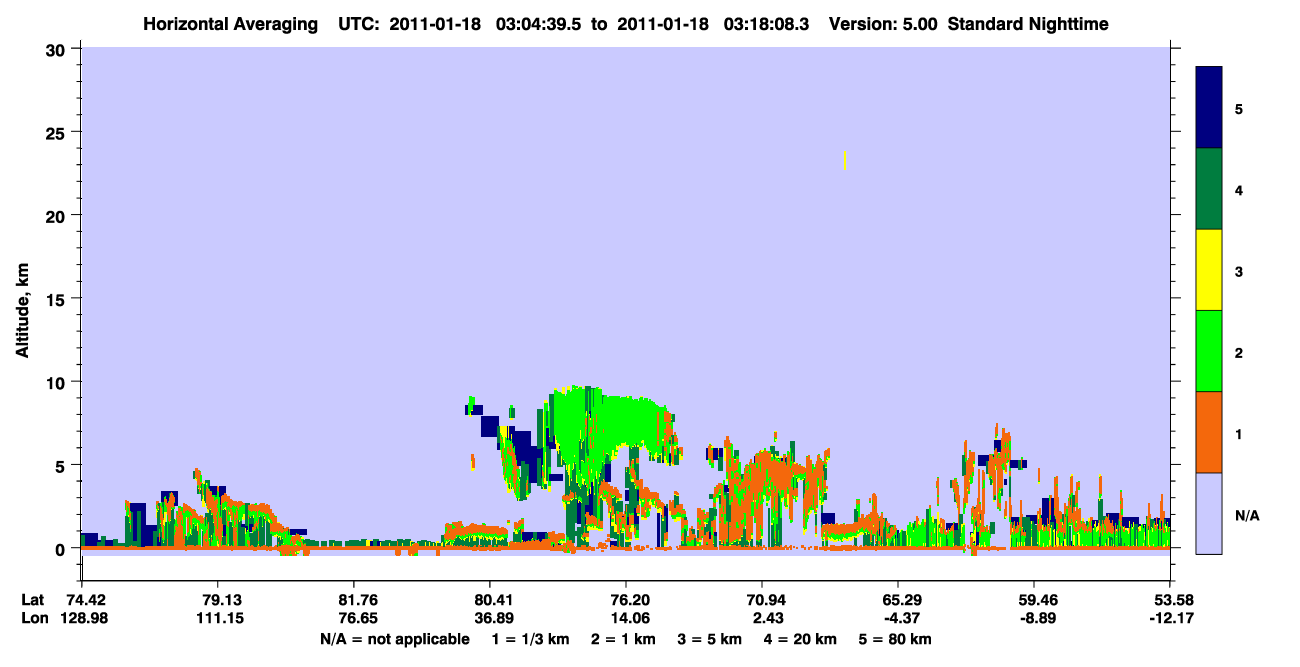The image size is (1300, 667).
Task: Click the start time '03:04:39.5' in title
Action: pyautogui.click(x=540, y=23)
